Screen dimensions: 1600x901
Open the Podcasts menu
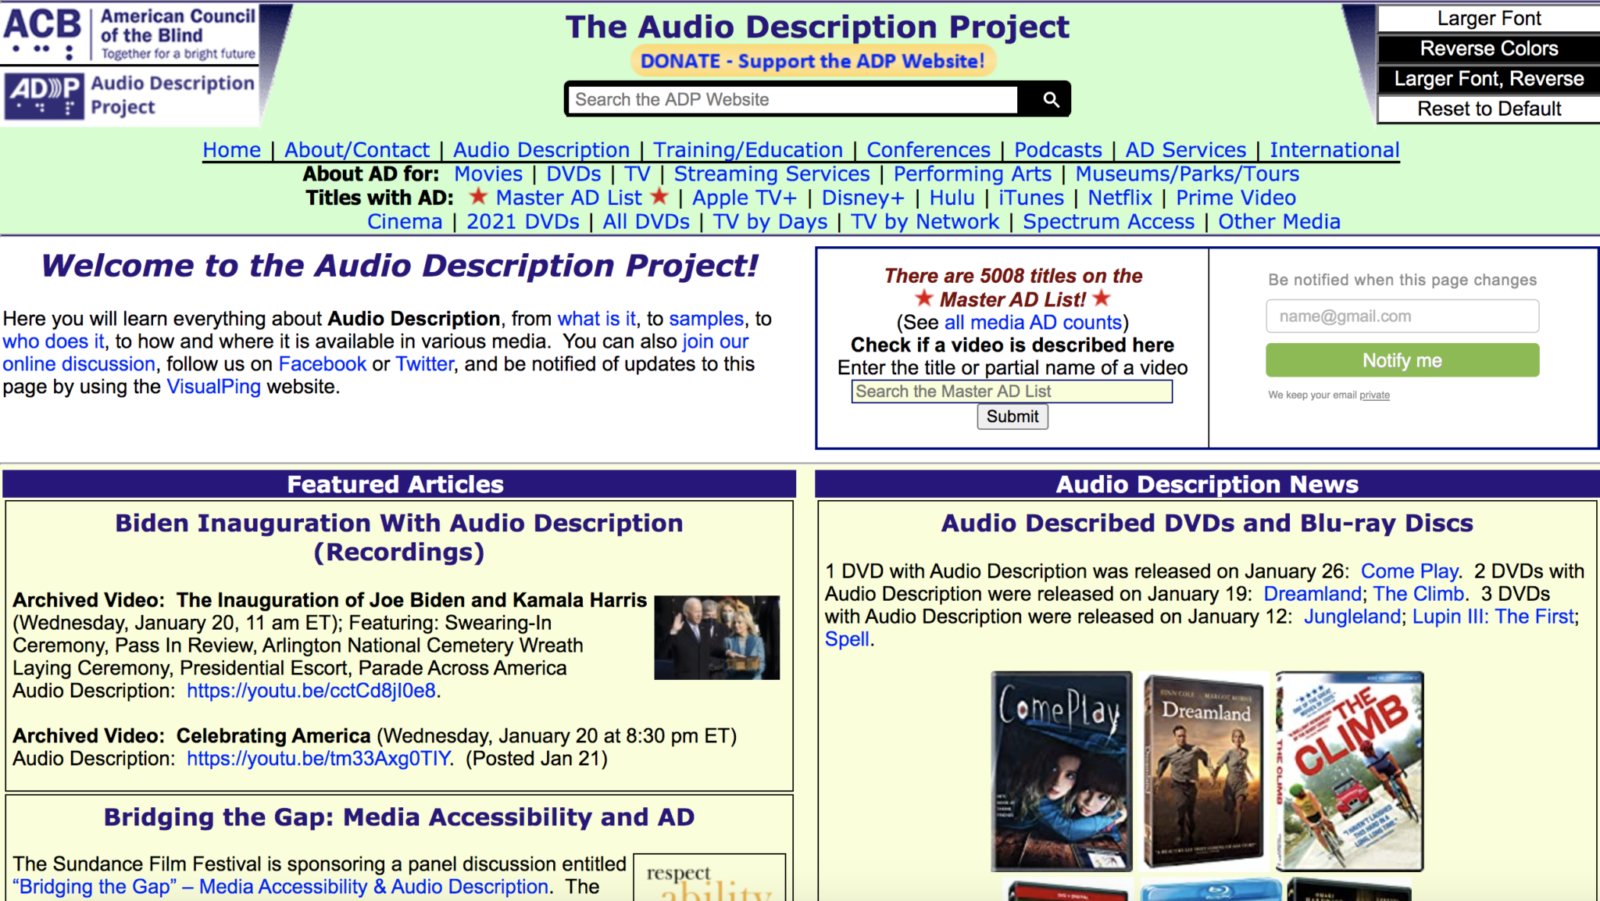point(1058,150)
